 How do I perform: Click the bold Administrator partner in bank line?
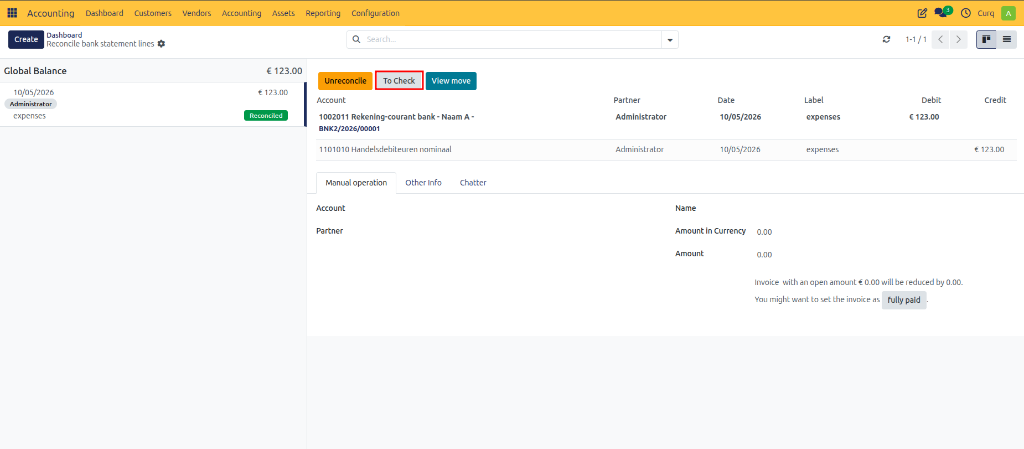[641, 117]
